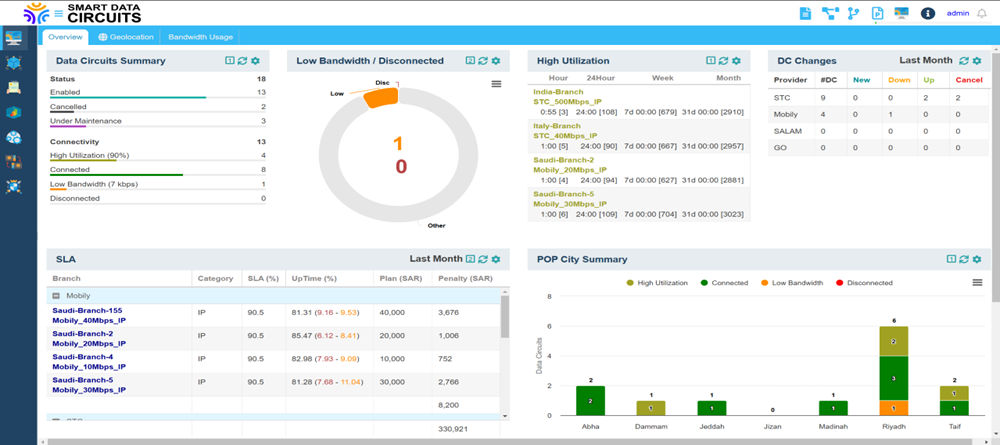1000x445 pixels.
Task: Click the info icon in the header
Action: click(928, 13)
